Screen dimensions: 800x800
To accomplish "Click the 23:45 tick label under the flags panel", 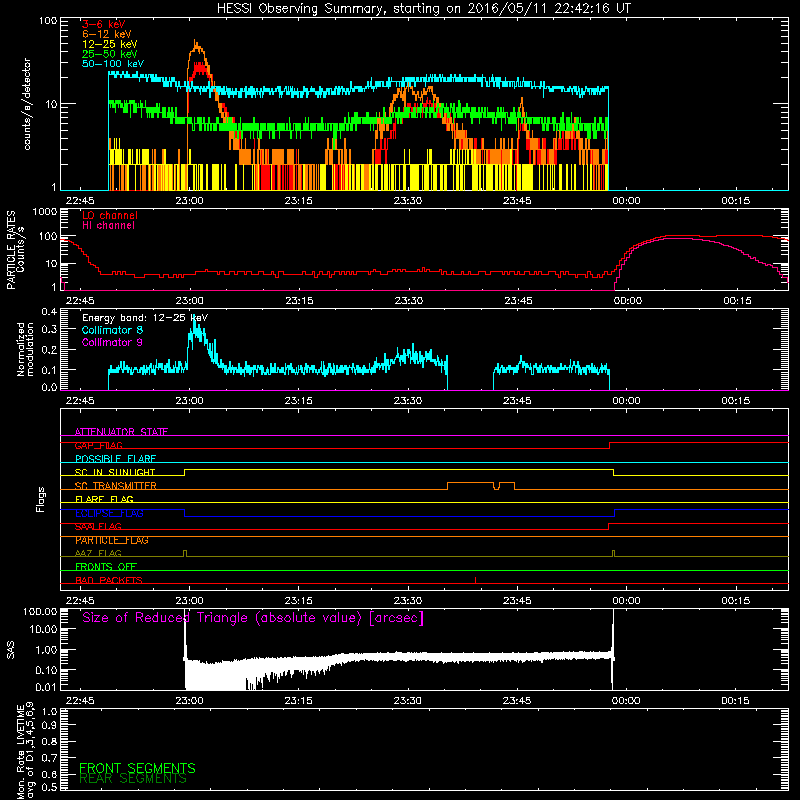I will [x=517, y=601].
